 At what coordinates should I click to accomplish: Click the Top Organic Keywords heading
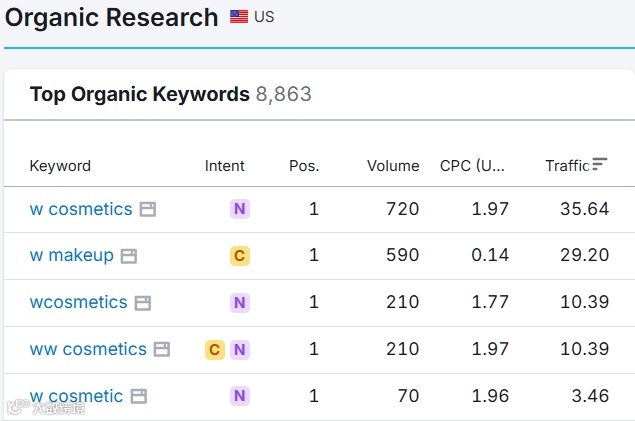(x=140, y=95)
